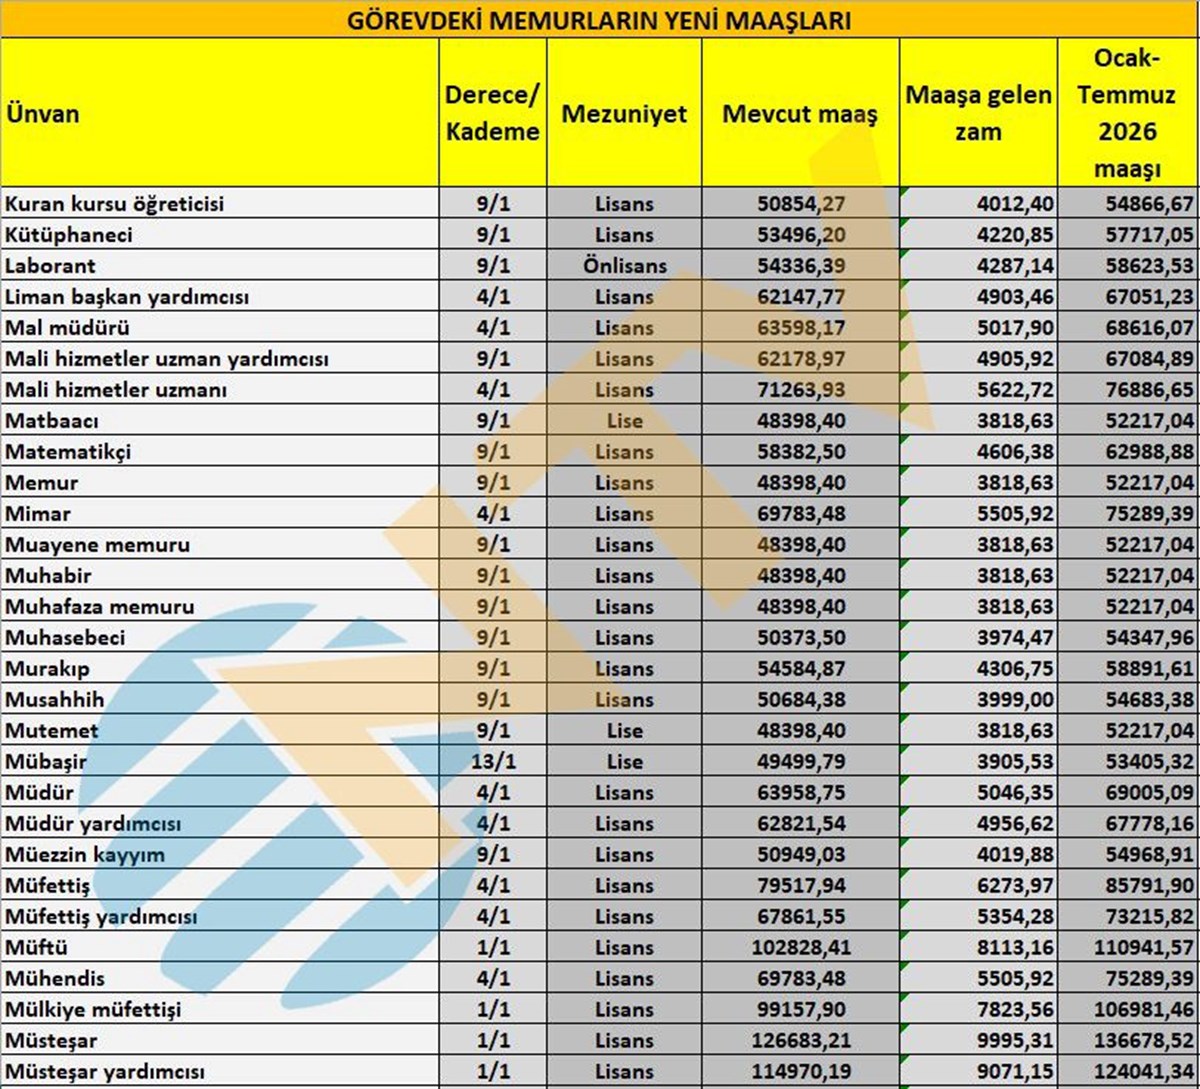Click the Mezuniyet header cell
The image size is (1200, 1089).
click(x=624, y=113)
